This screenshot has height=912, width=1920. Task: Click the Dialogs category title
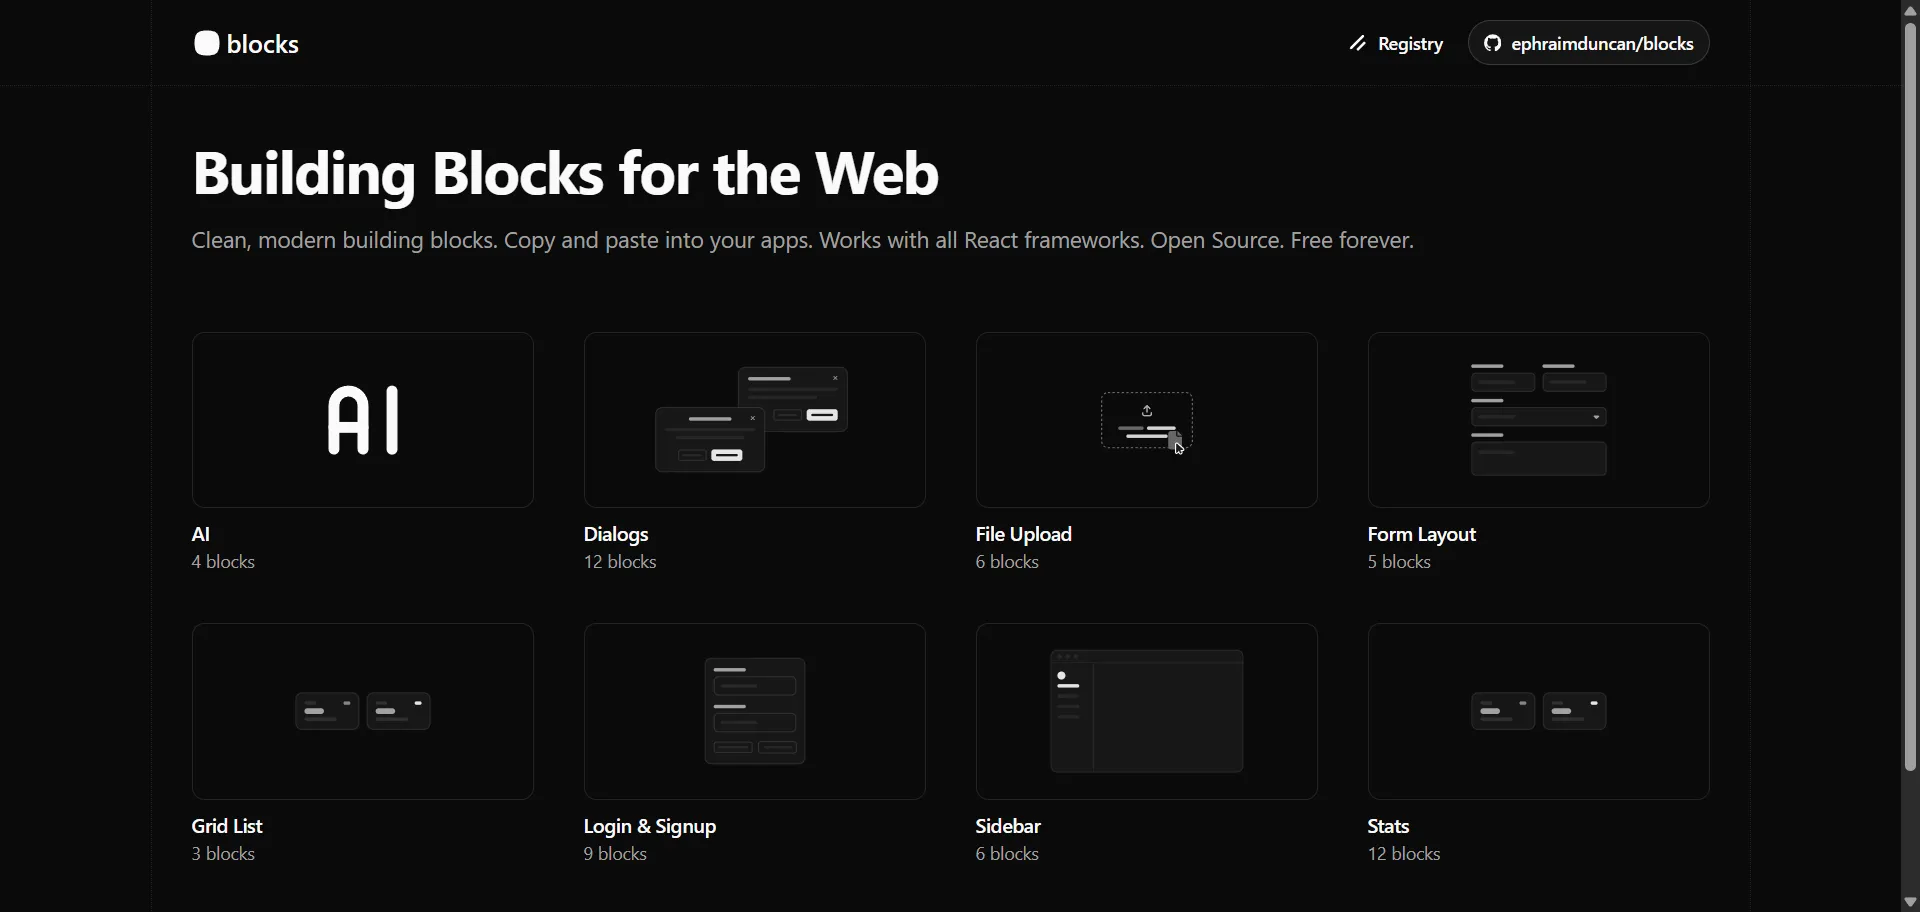617,535
